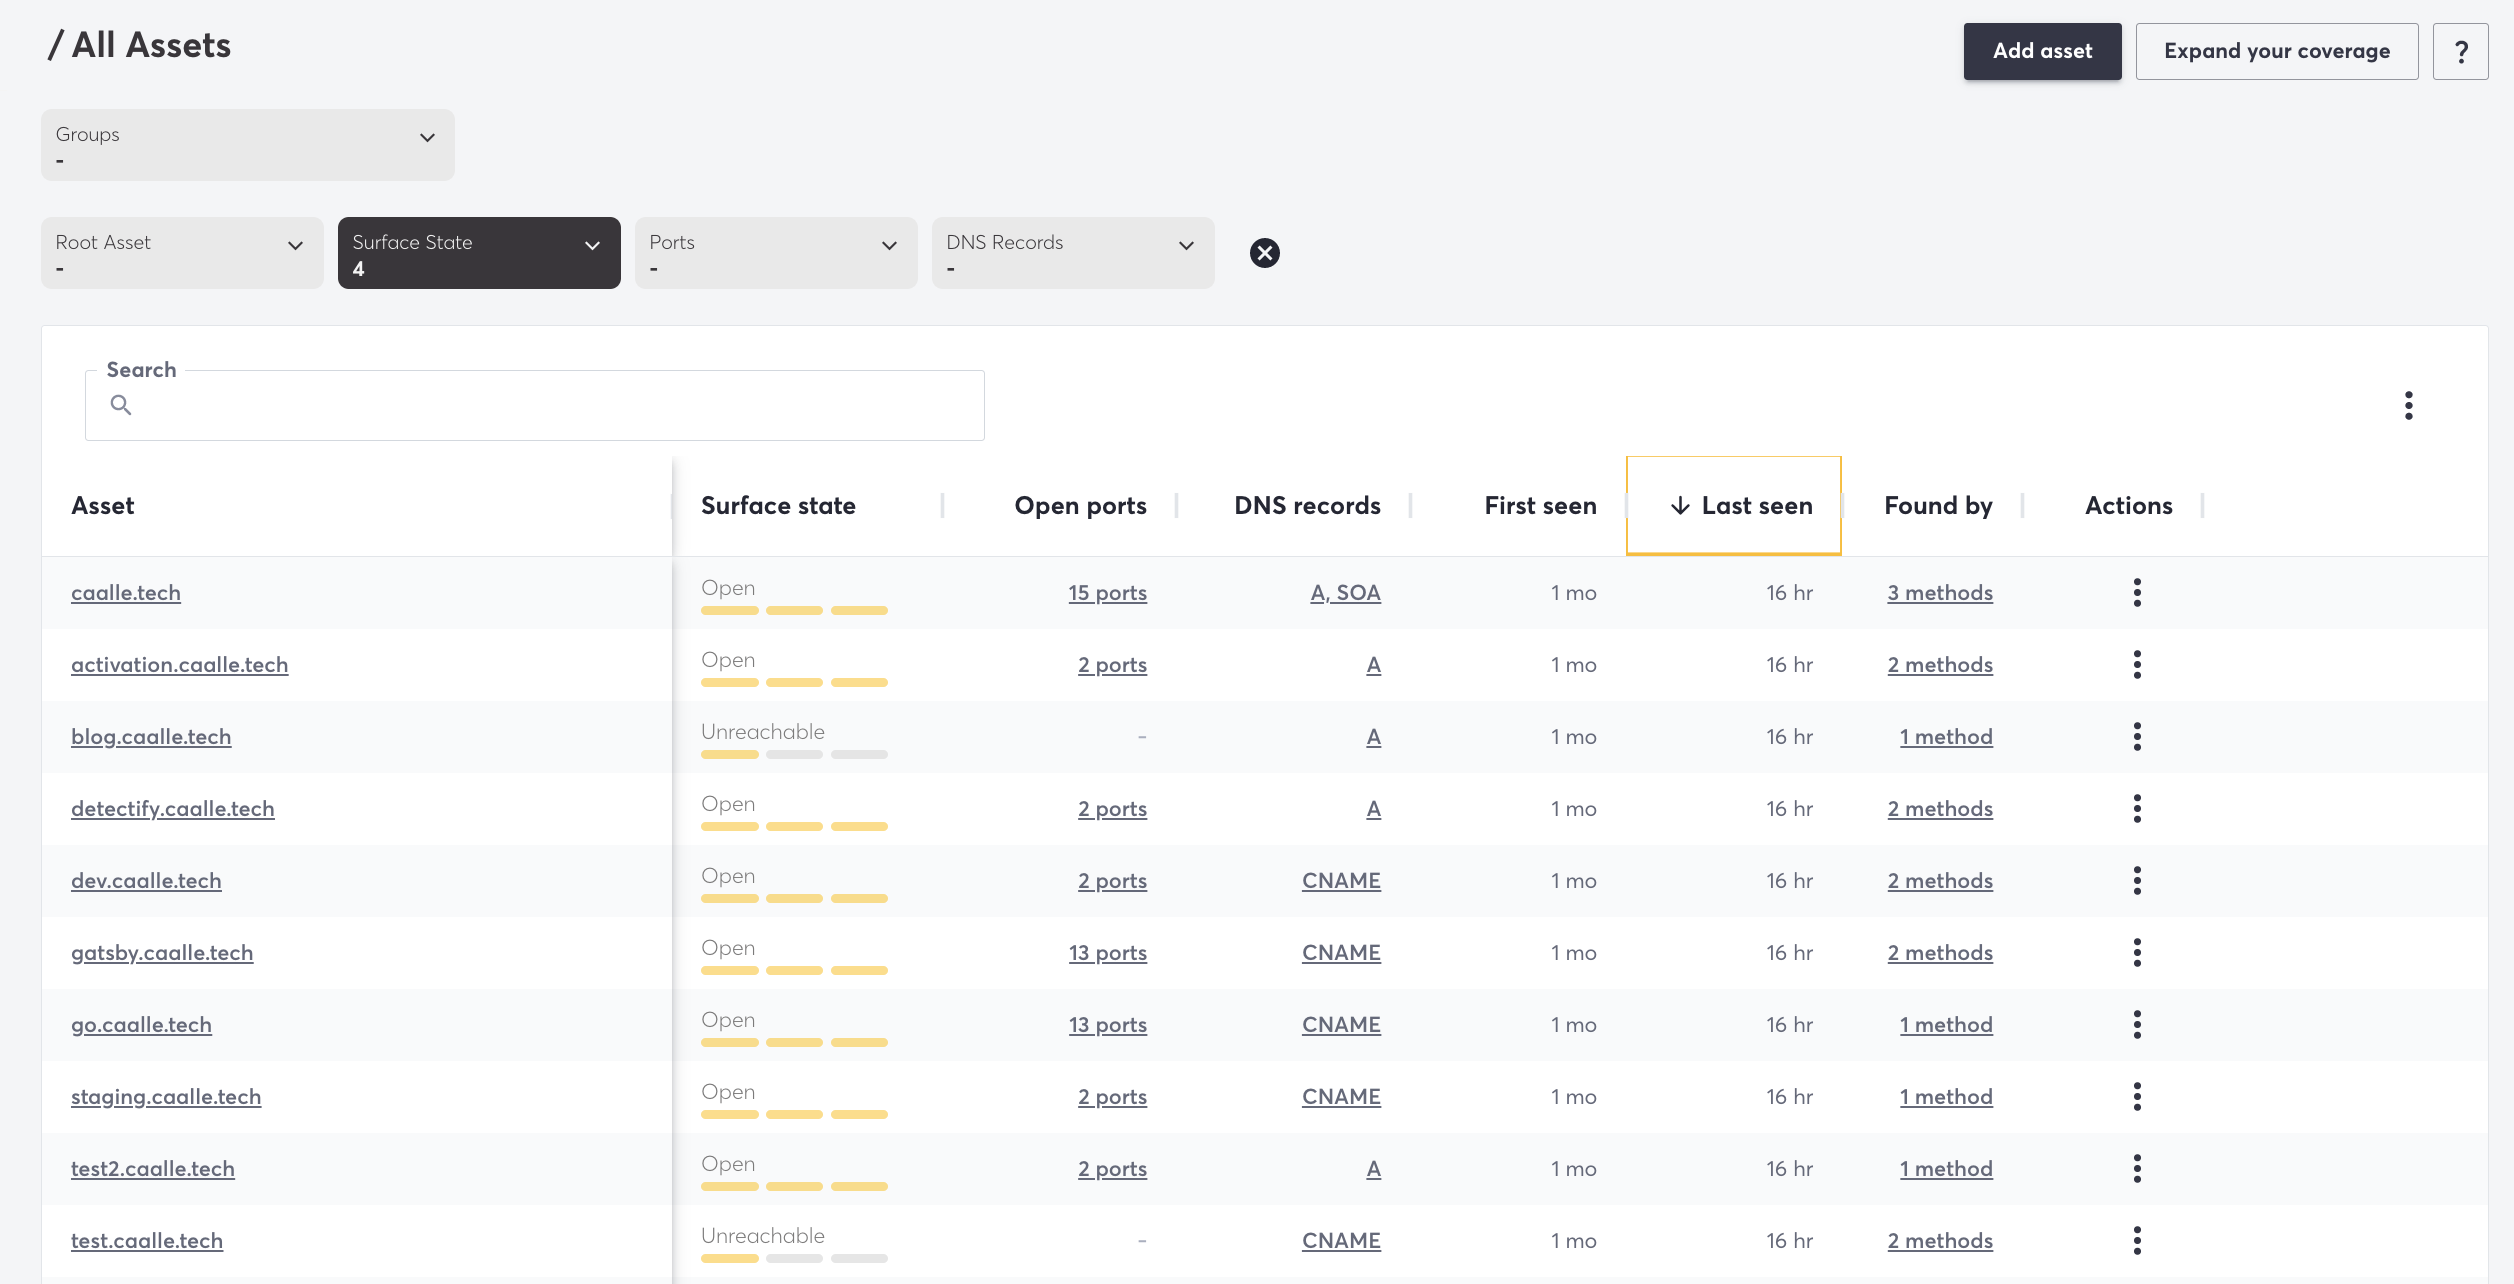Image resolution: width=2514 pixels, height=1284 pixels.
Task: Open the caalle.tech asset details
Action: click(126, 592)
